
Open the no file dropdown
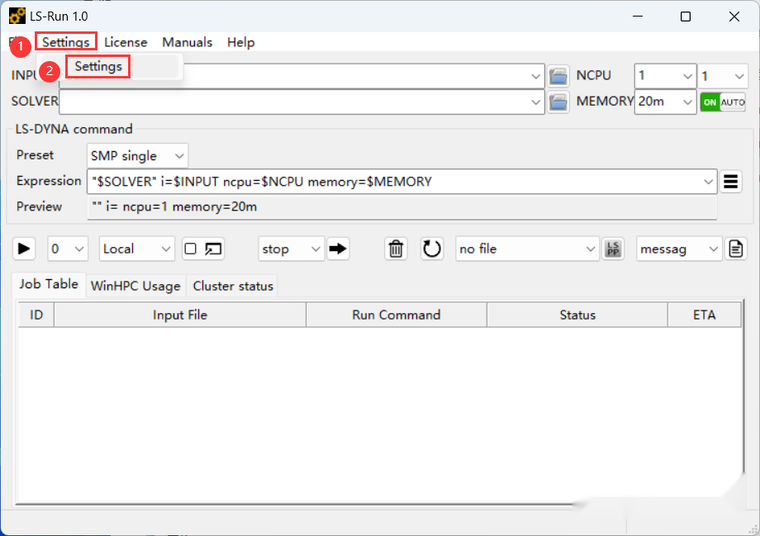(527, 249)
